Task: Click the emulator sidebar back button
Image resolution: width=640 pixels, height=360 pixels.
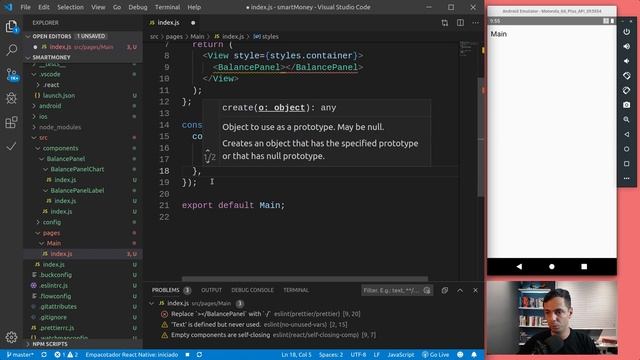Action: tap(627, 135)
